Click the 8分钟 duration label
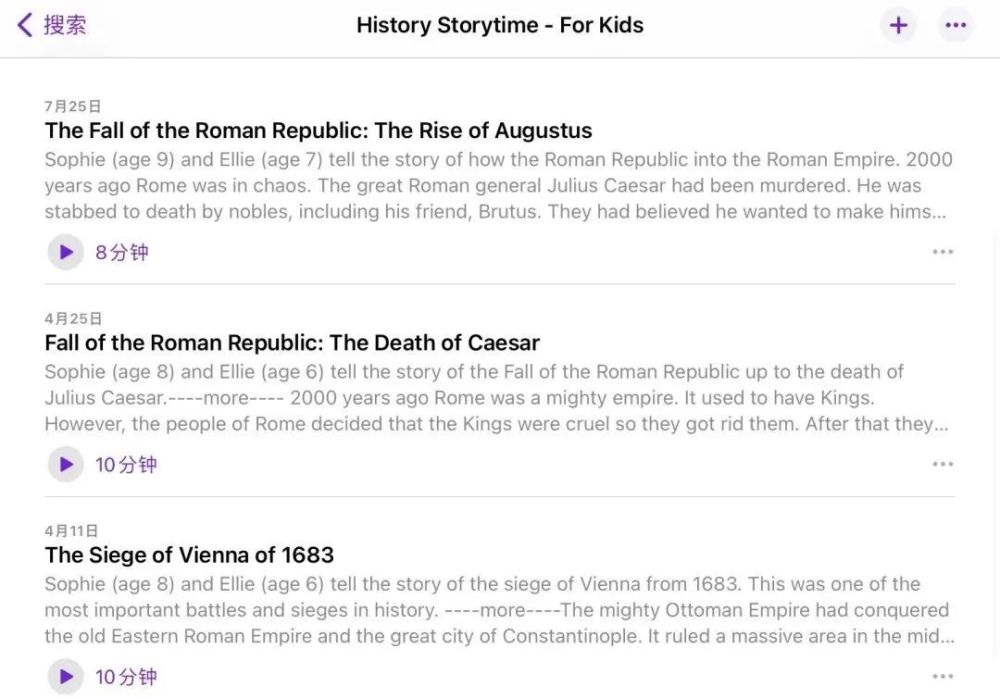Image resolution: width=1000 pixels, height=698 pixels. click(x=122, y=252)
